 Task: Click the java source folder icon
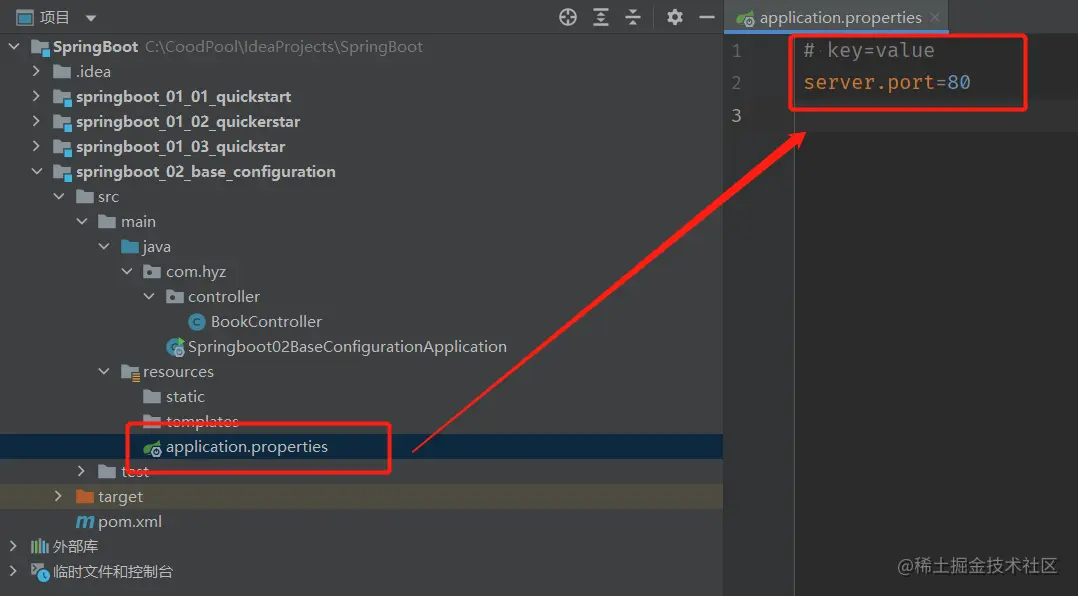pyautogui.click(x=130, y=246)
